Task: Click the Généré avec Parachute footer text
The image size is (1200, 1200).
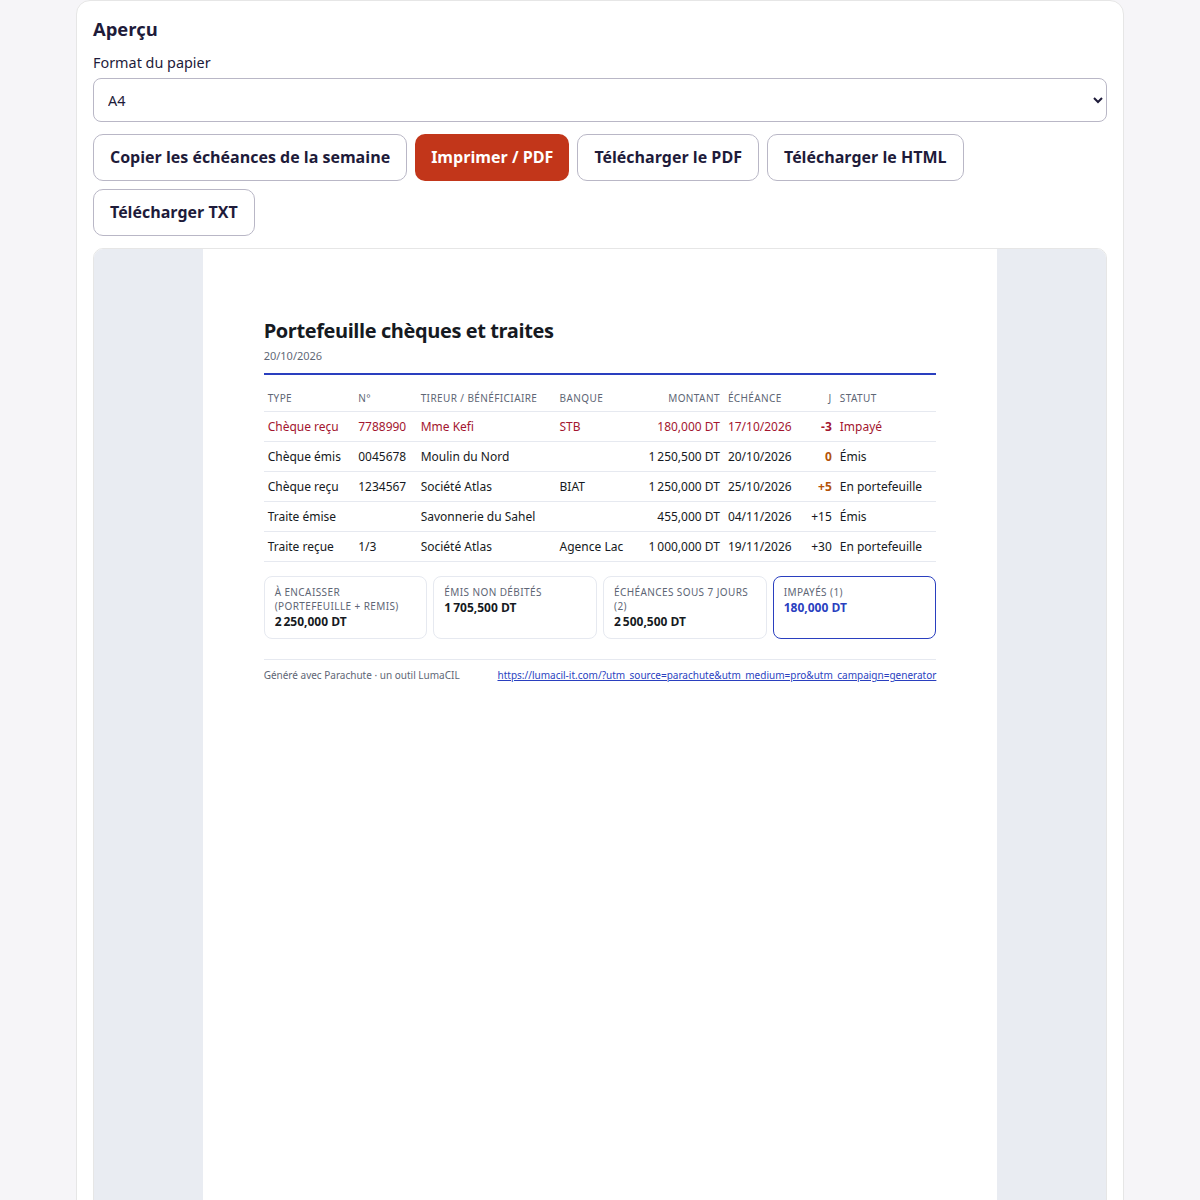Action: point(362,675)
